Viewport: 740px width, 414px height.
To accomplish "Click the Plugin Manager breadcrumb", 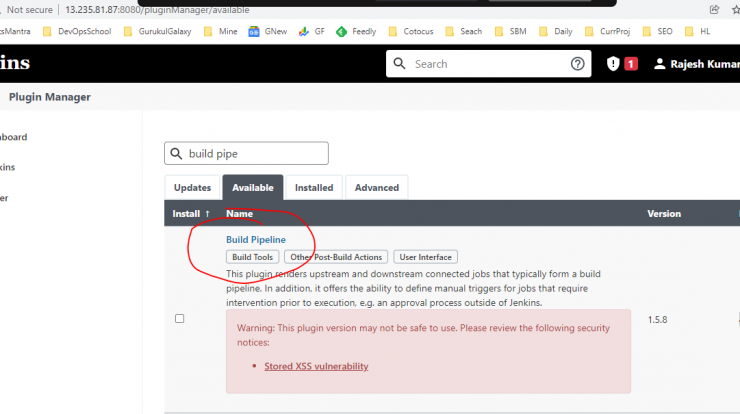I will click(50, 97).
